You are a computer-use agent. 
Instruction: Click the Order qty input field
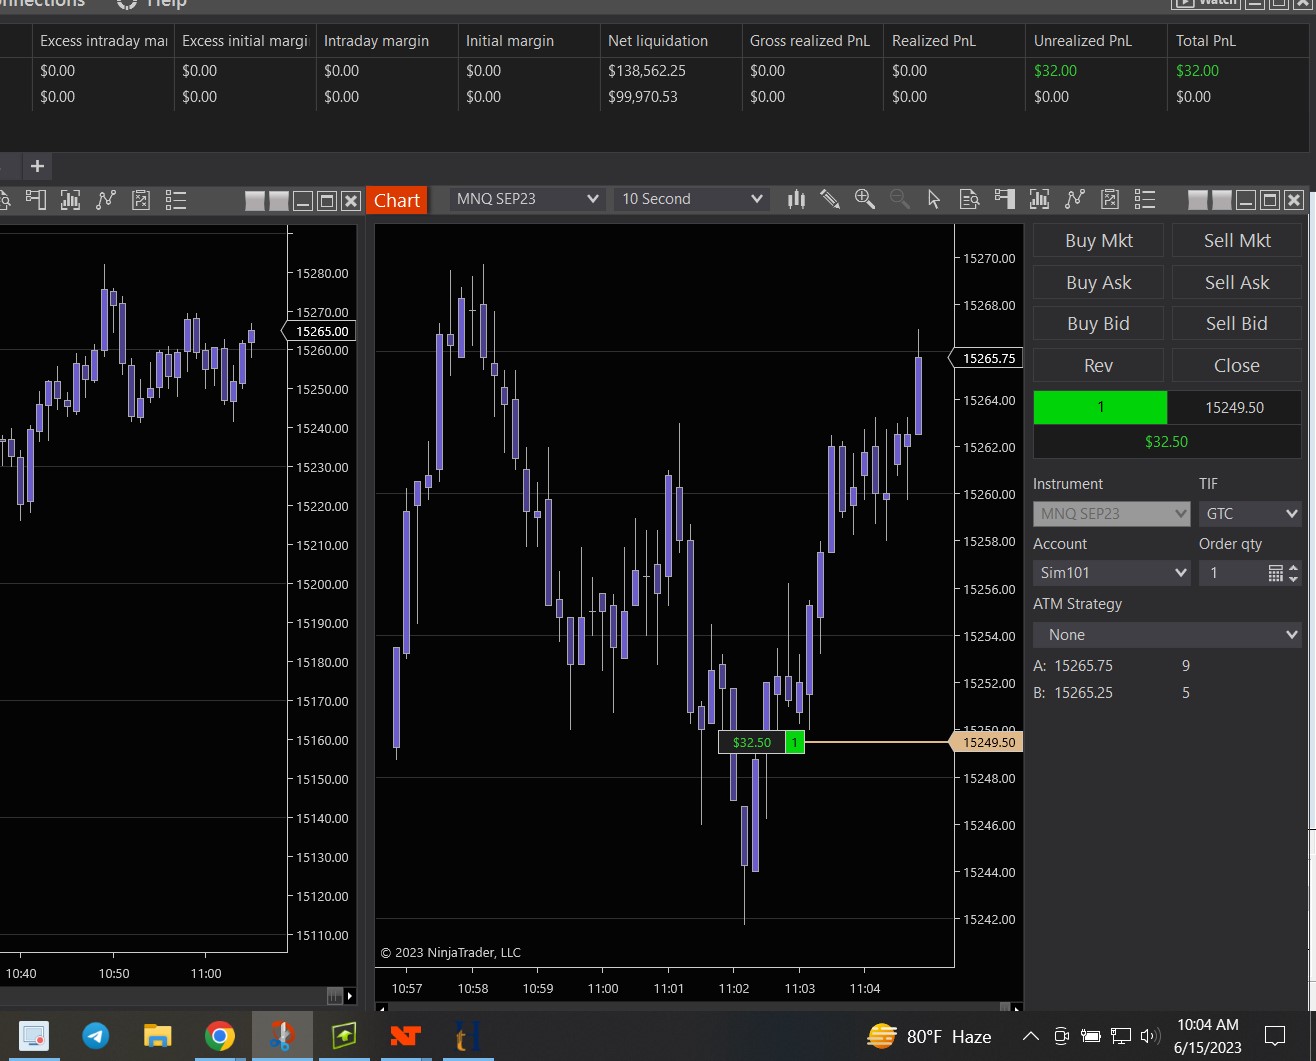tap(1232, 573)
